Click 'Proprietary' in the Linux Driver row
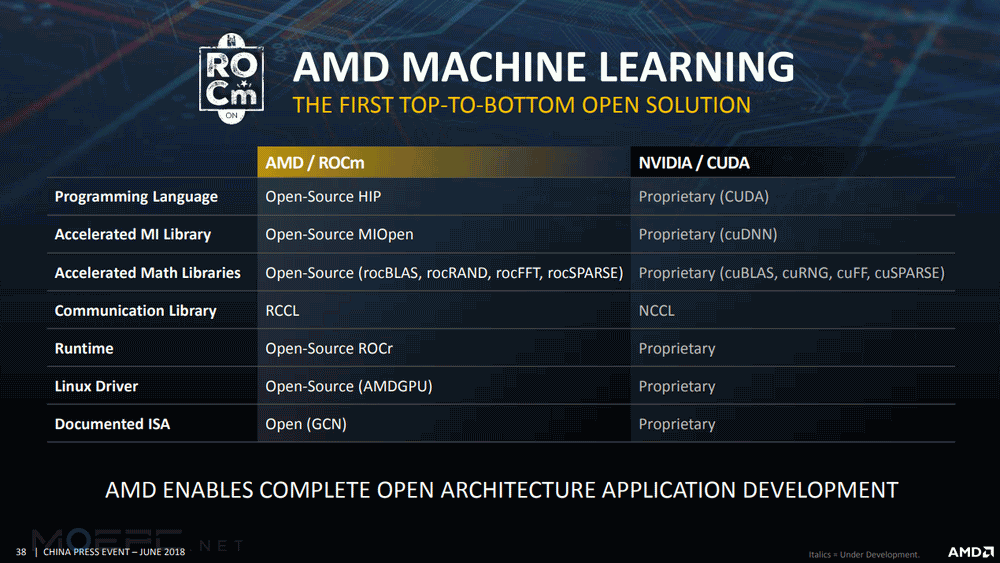Screen dimensions: 1000x563 pyautogui.click(x=677, y=386)
